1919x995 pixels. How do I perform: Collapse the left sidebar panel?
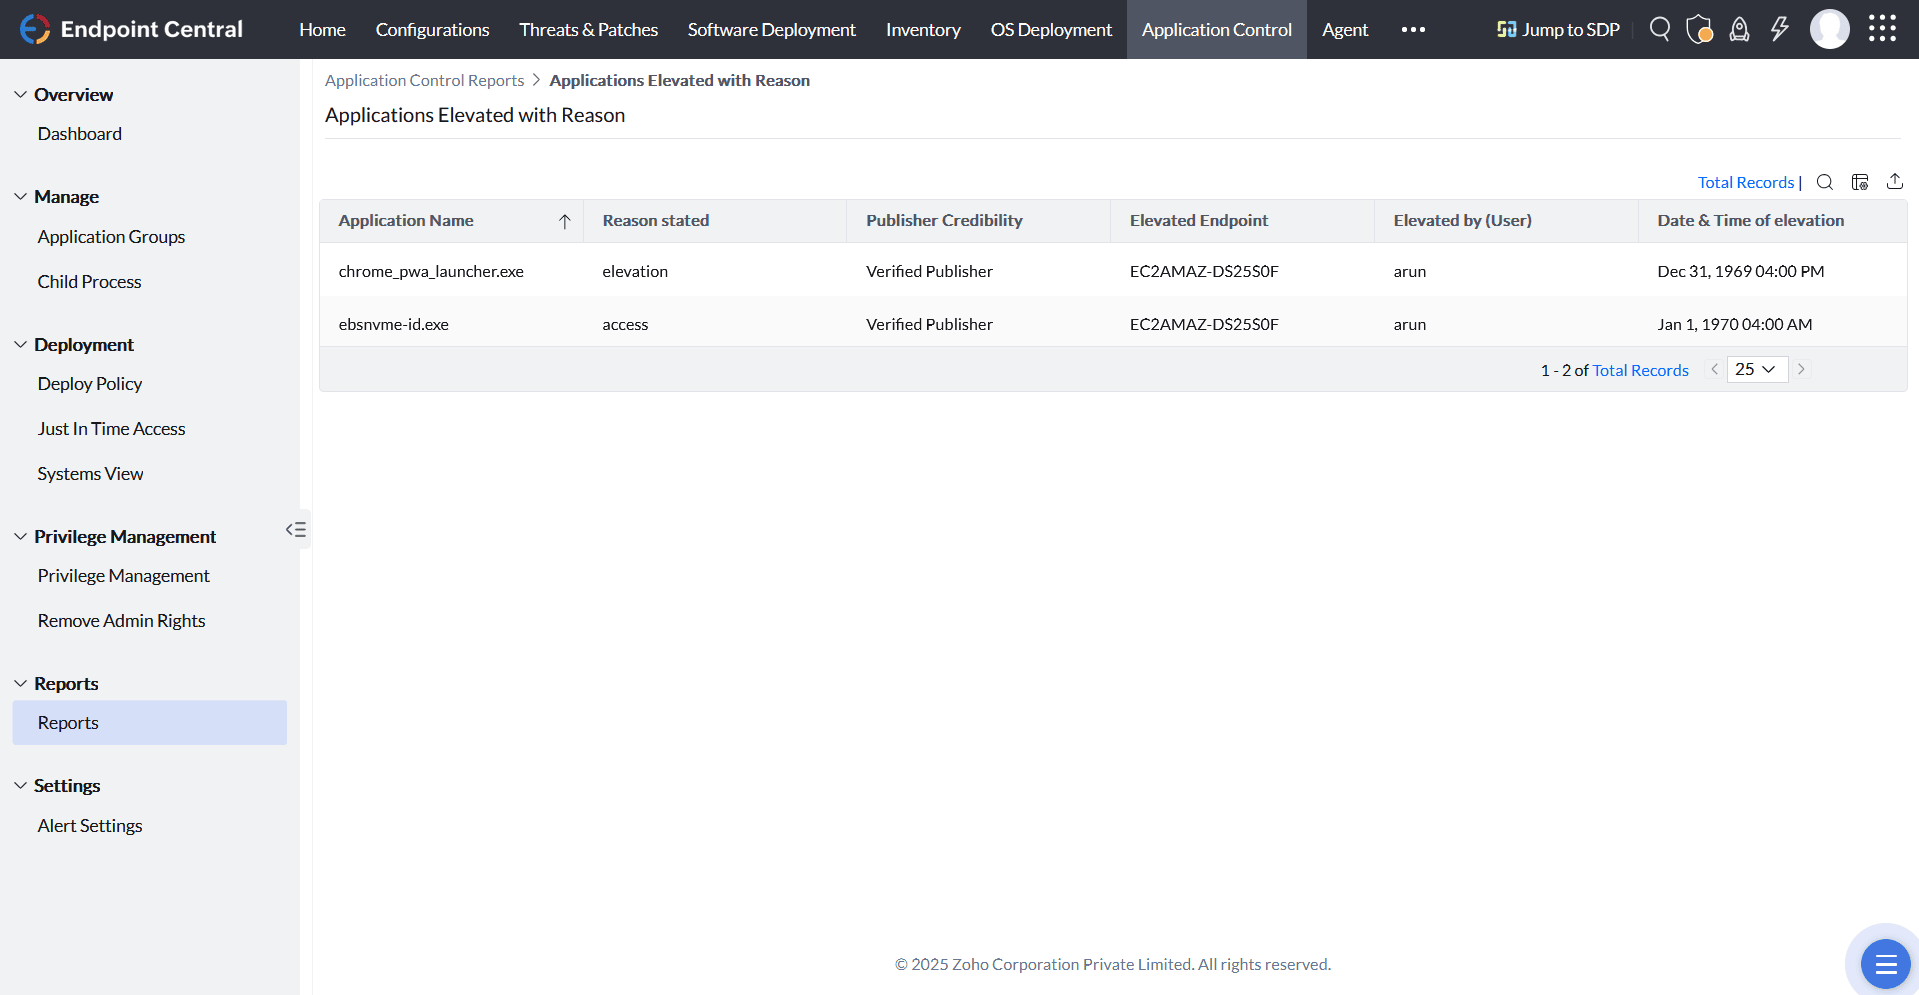[x=296, y=529]
